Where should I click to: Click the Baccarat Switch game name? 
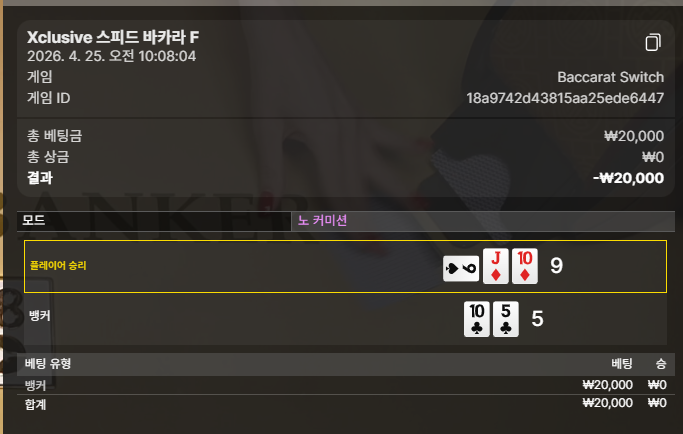[611, 77]
